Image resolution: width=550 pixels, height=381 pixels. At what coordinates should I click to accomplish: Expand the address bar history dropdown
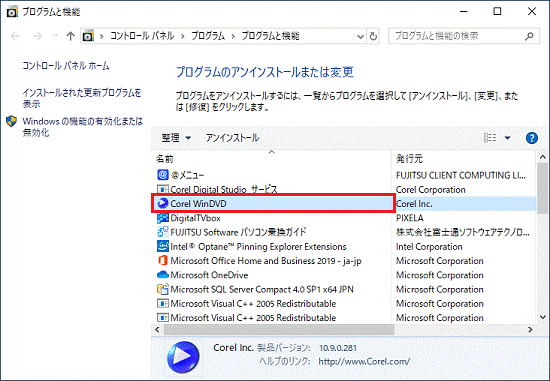point(360,36)
